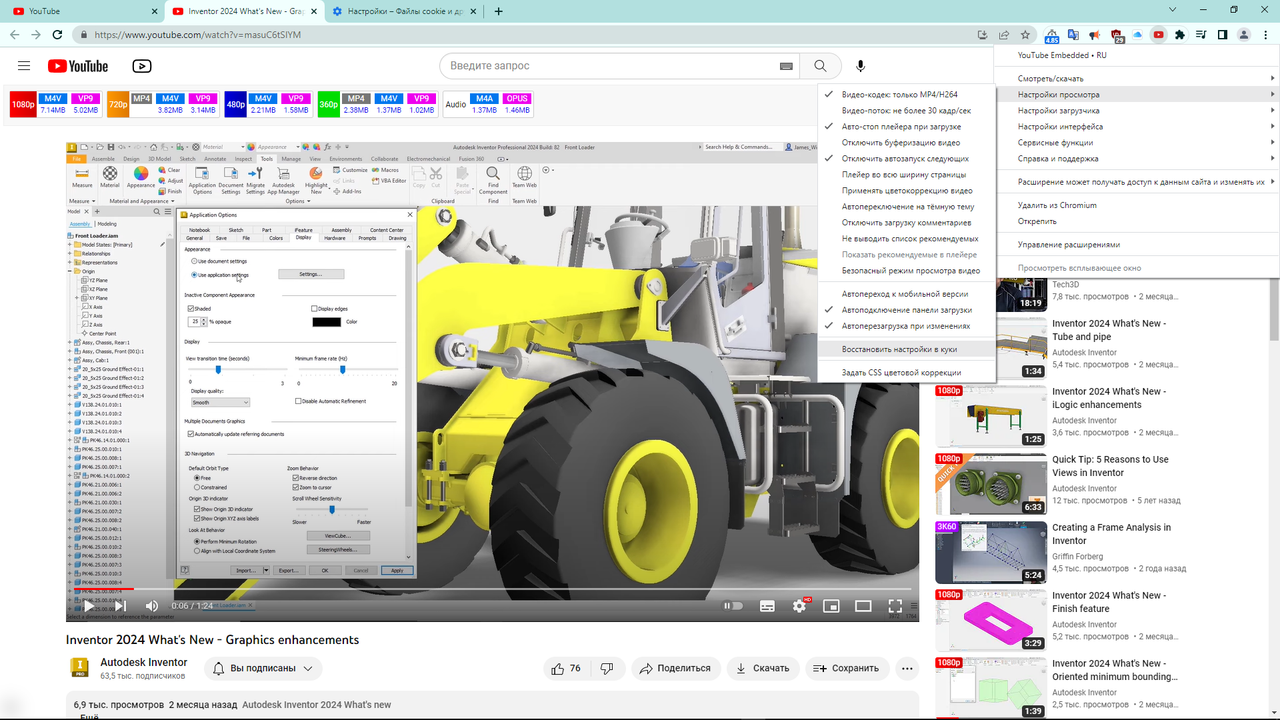Toggle 'Видео-кодек: только MP4/H264' option
The width and height of the screenshot is (1280, 720).
[x=907, y=95]
